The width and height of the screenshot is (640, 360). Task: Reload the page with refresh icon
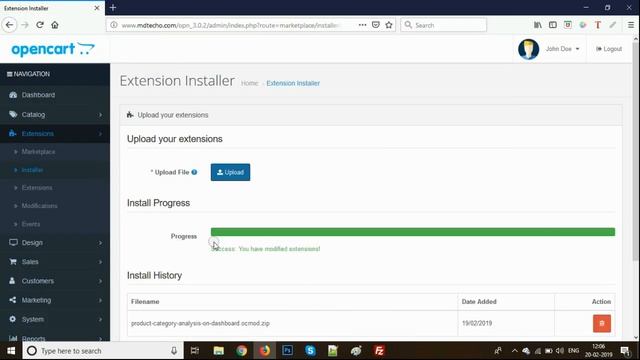pyautogui.click(x=40, y=25)
